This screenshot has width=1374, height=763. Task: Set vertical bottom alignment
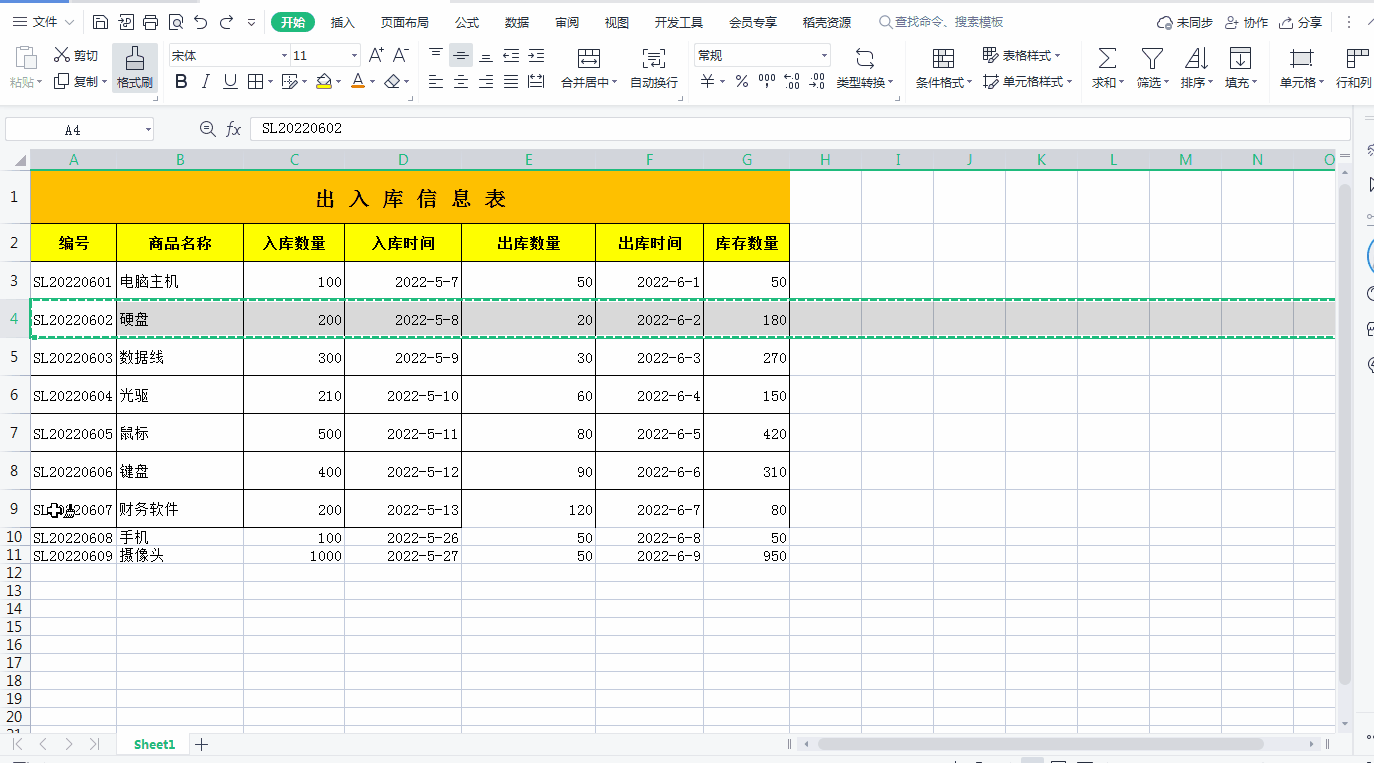click(486, 55)
